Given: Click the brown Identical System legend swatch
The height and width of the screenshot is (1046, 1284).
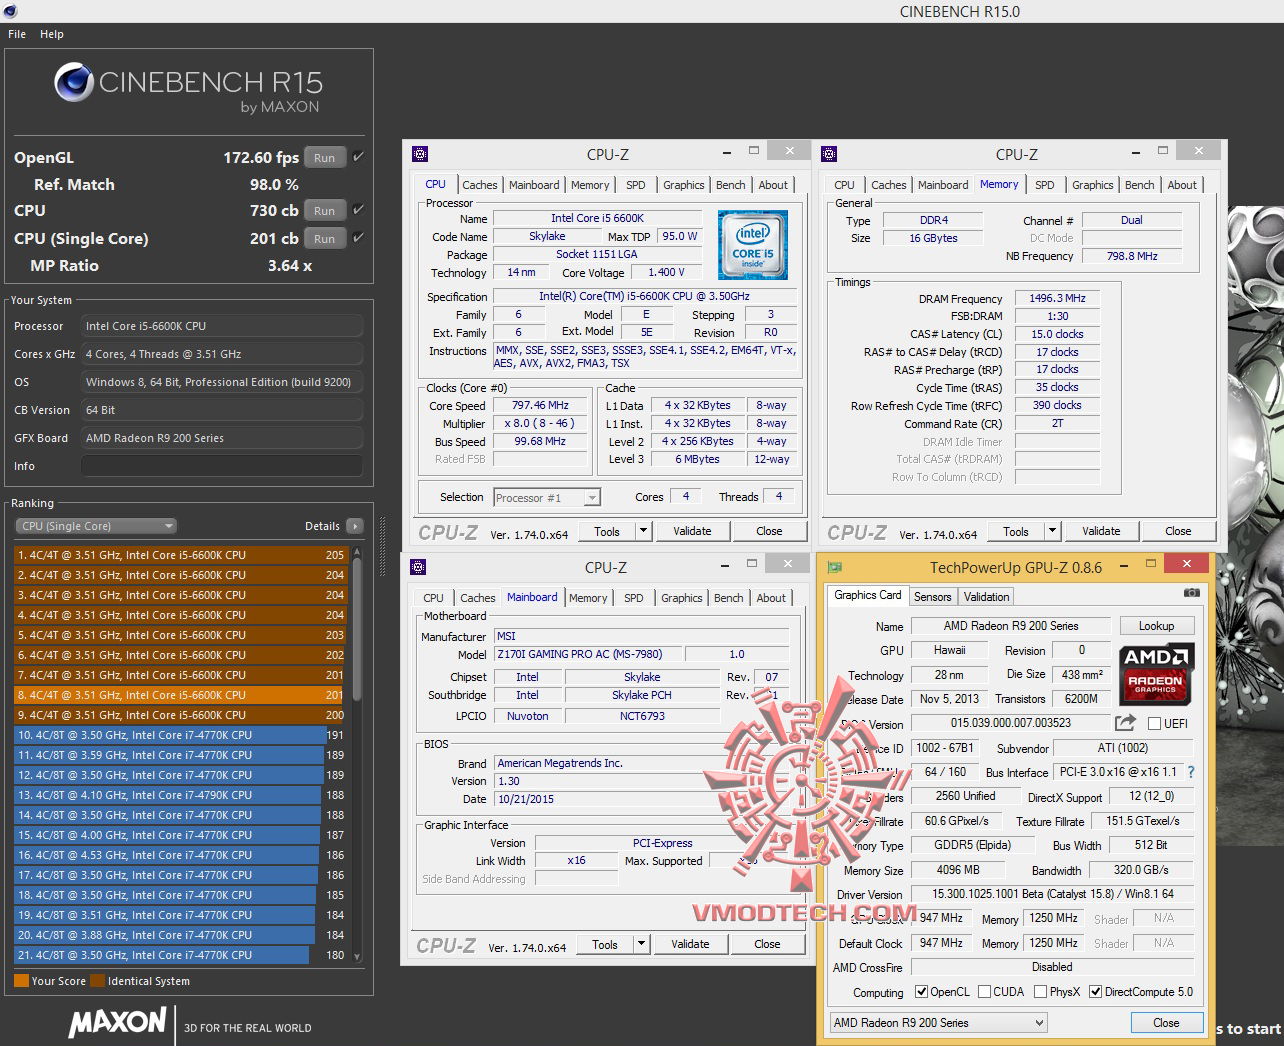Looking at the screenshot, I should coord(97,981).
